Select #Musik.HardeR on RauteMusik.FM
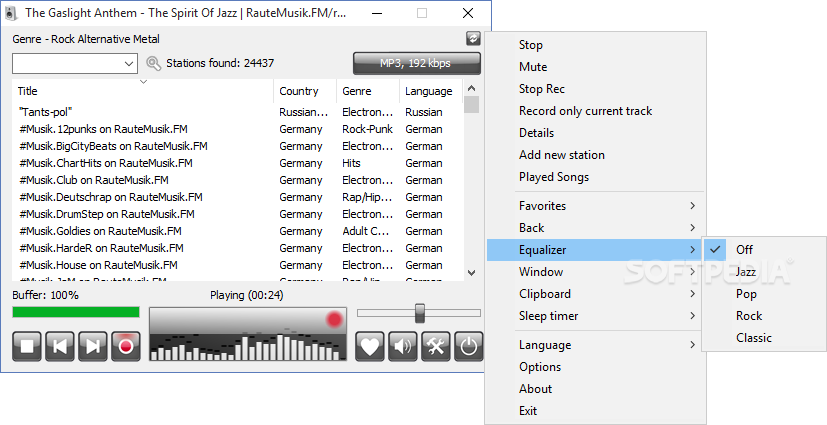The image size is (827, 425). [238, 248]
